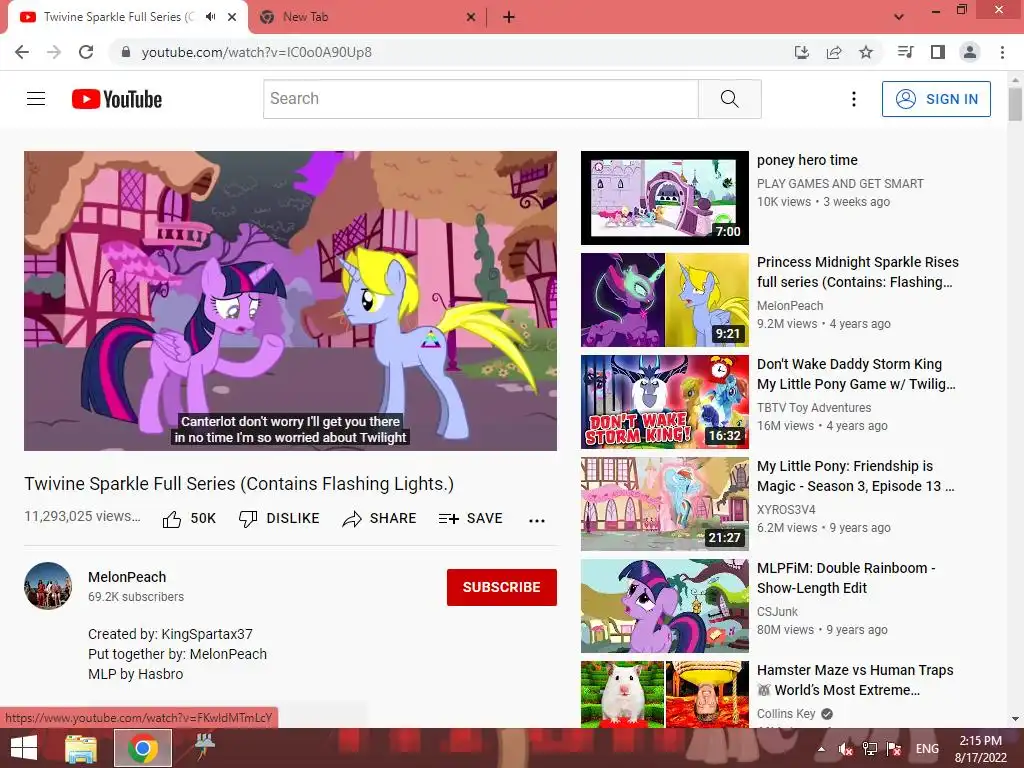Click inside the video player
This screenshot has width=1024, height=768.
click(x=290, y=300)
